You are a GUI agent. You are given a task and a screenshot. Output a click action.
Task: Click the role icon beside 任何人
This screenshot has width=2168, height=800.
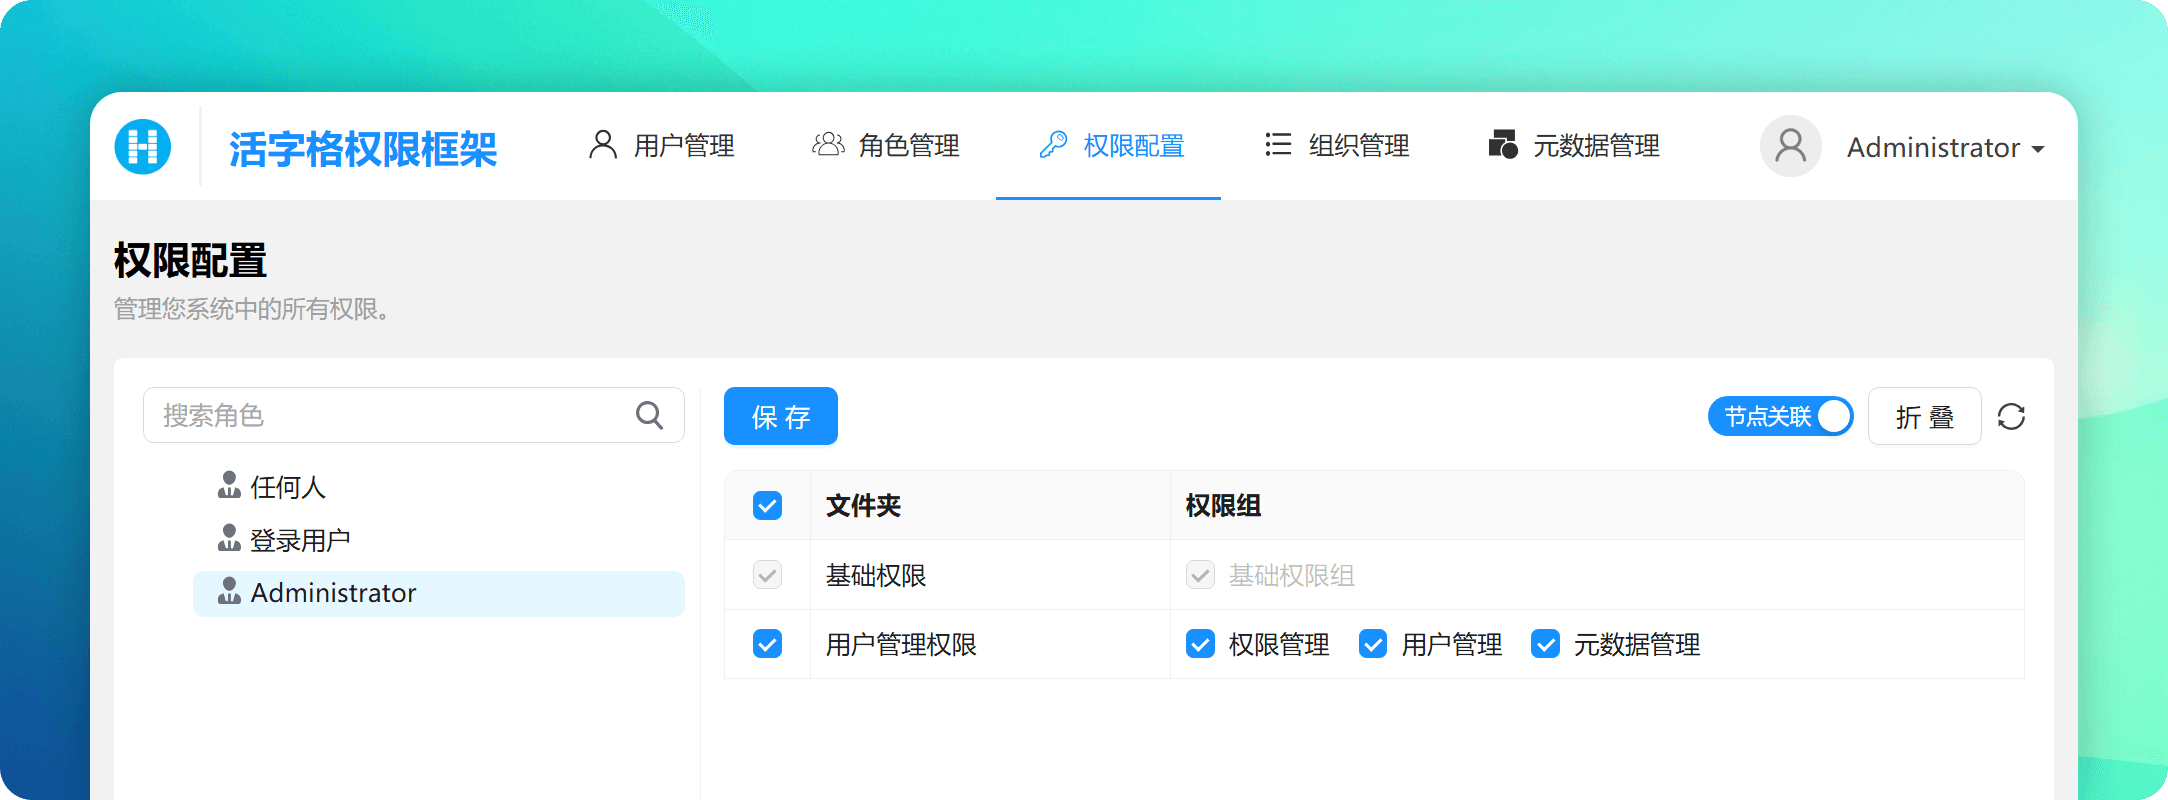(229, 485)
